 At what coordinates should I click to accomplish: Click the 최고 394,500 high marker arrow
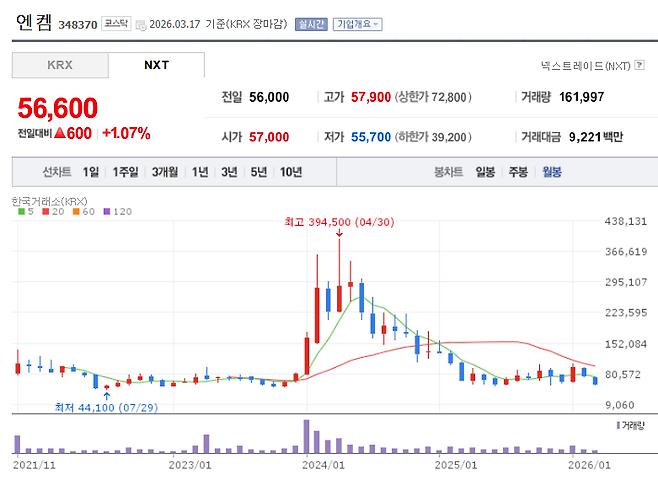pos(340,235)
